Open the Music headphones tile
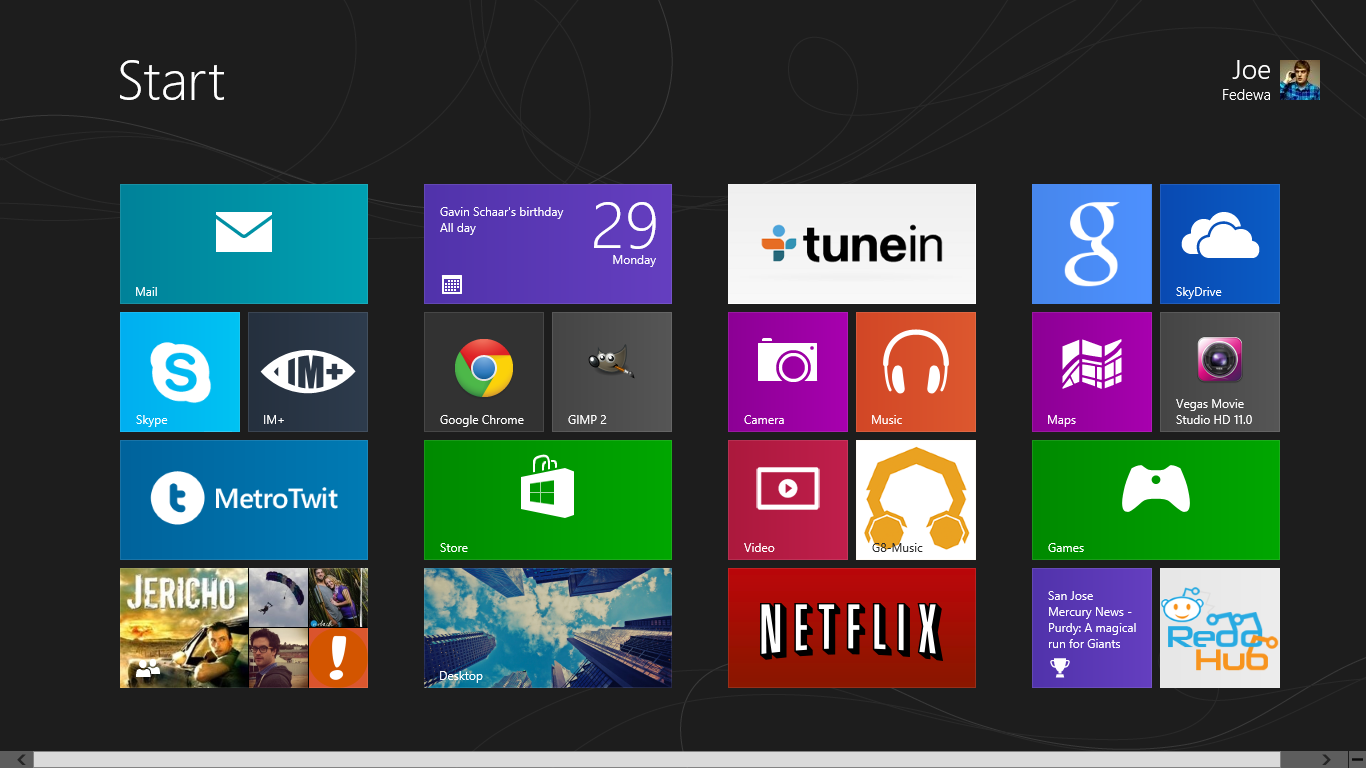 (x=916, y=371)
